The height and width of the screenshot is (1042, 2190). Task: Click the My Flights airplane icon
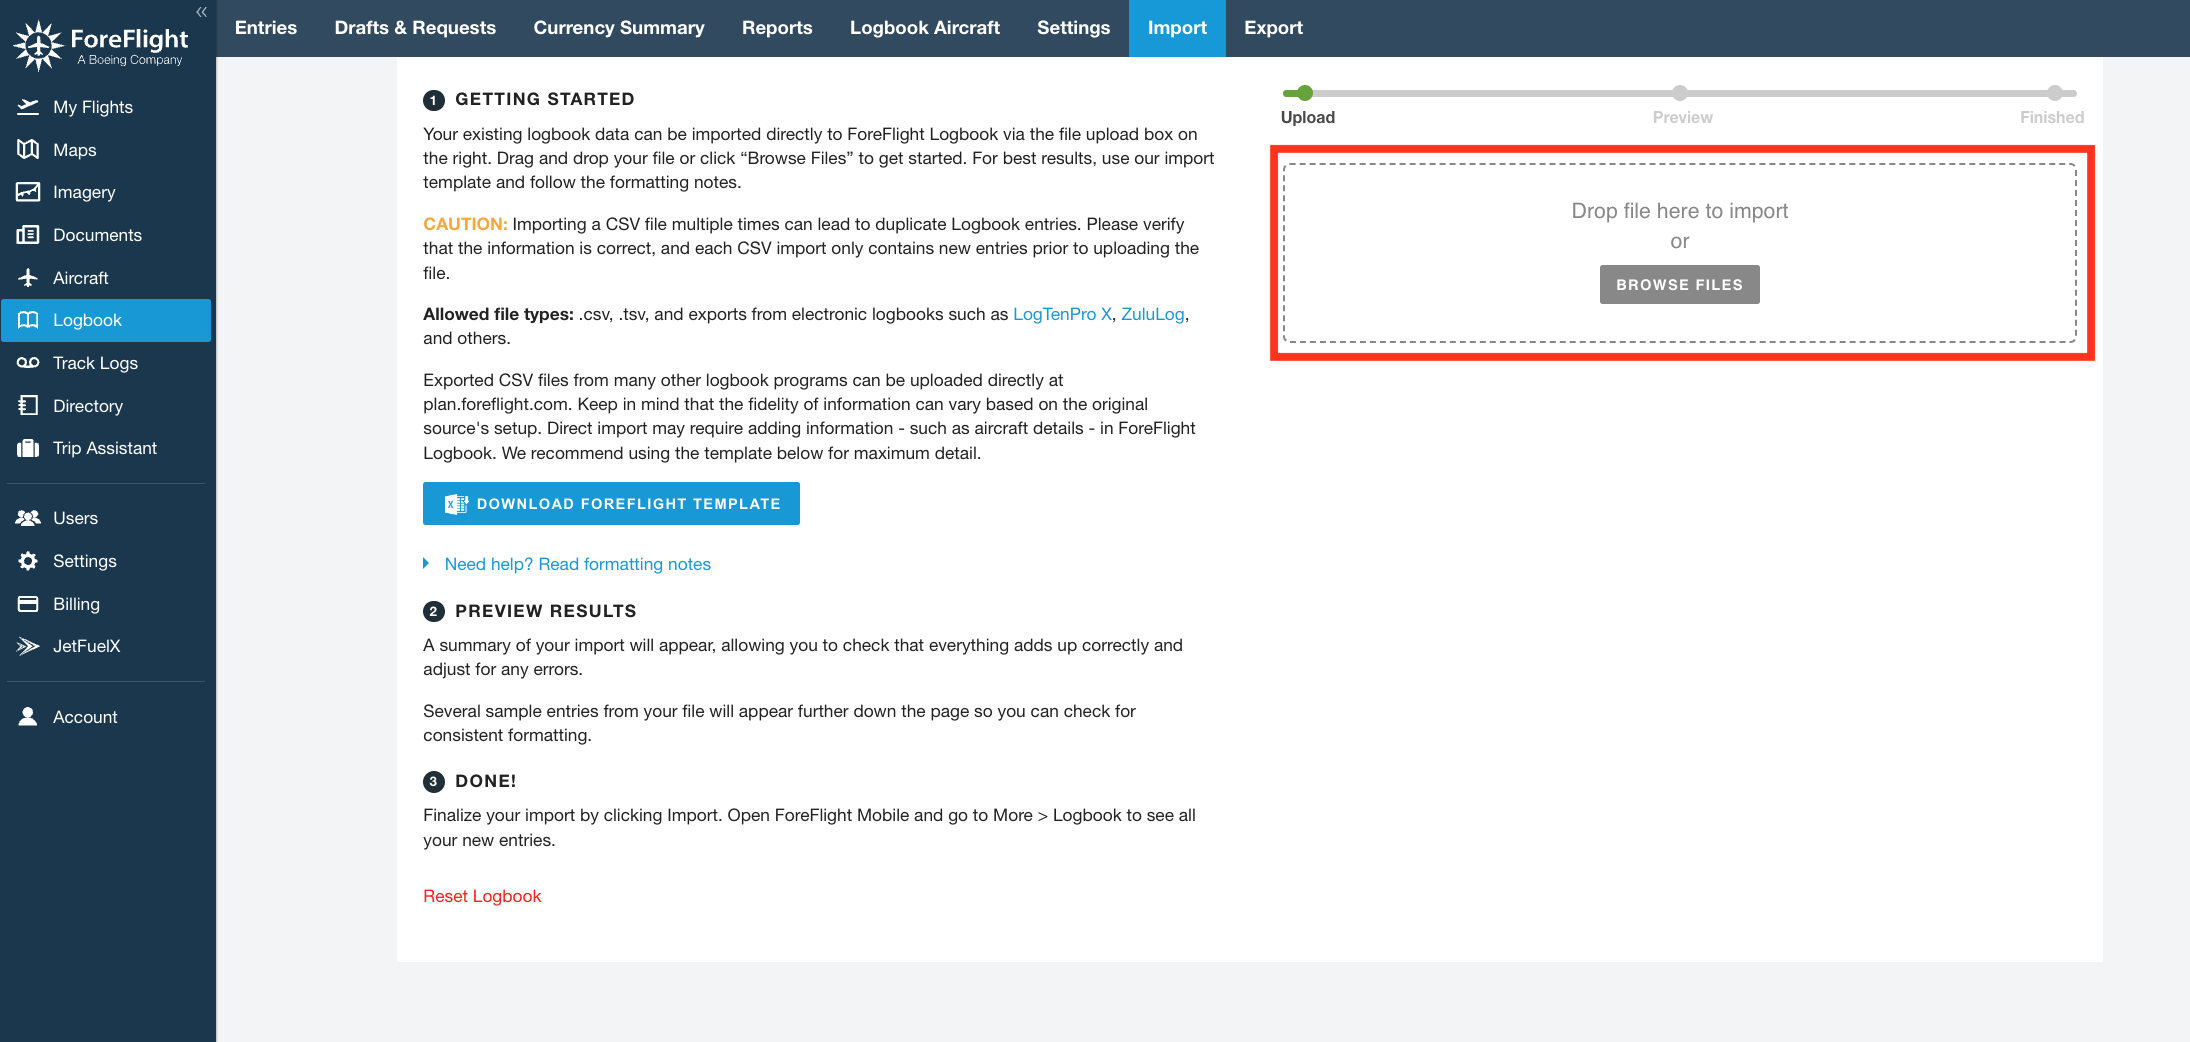coord(28,107)
